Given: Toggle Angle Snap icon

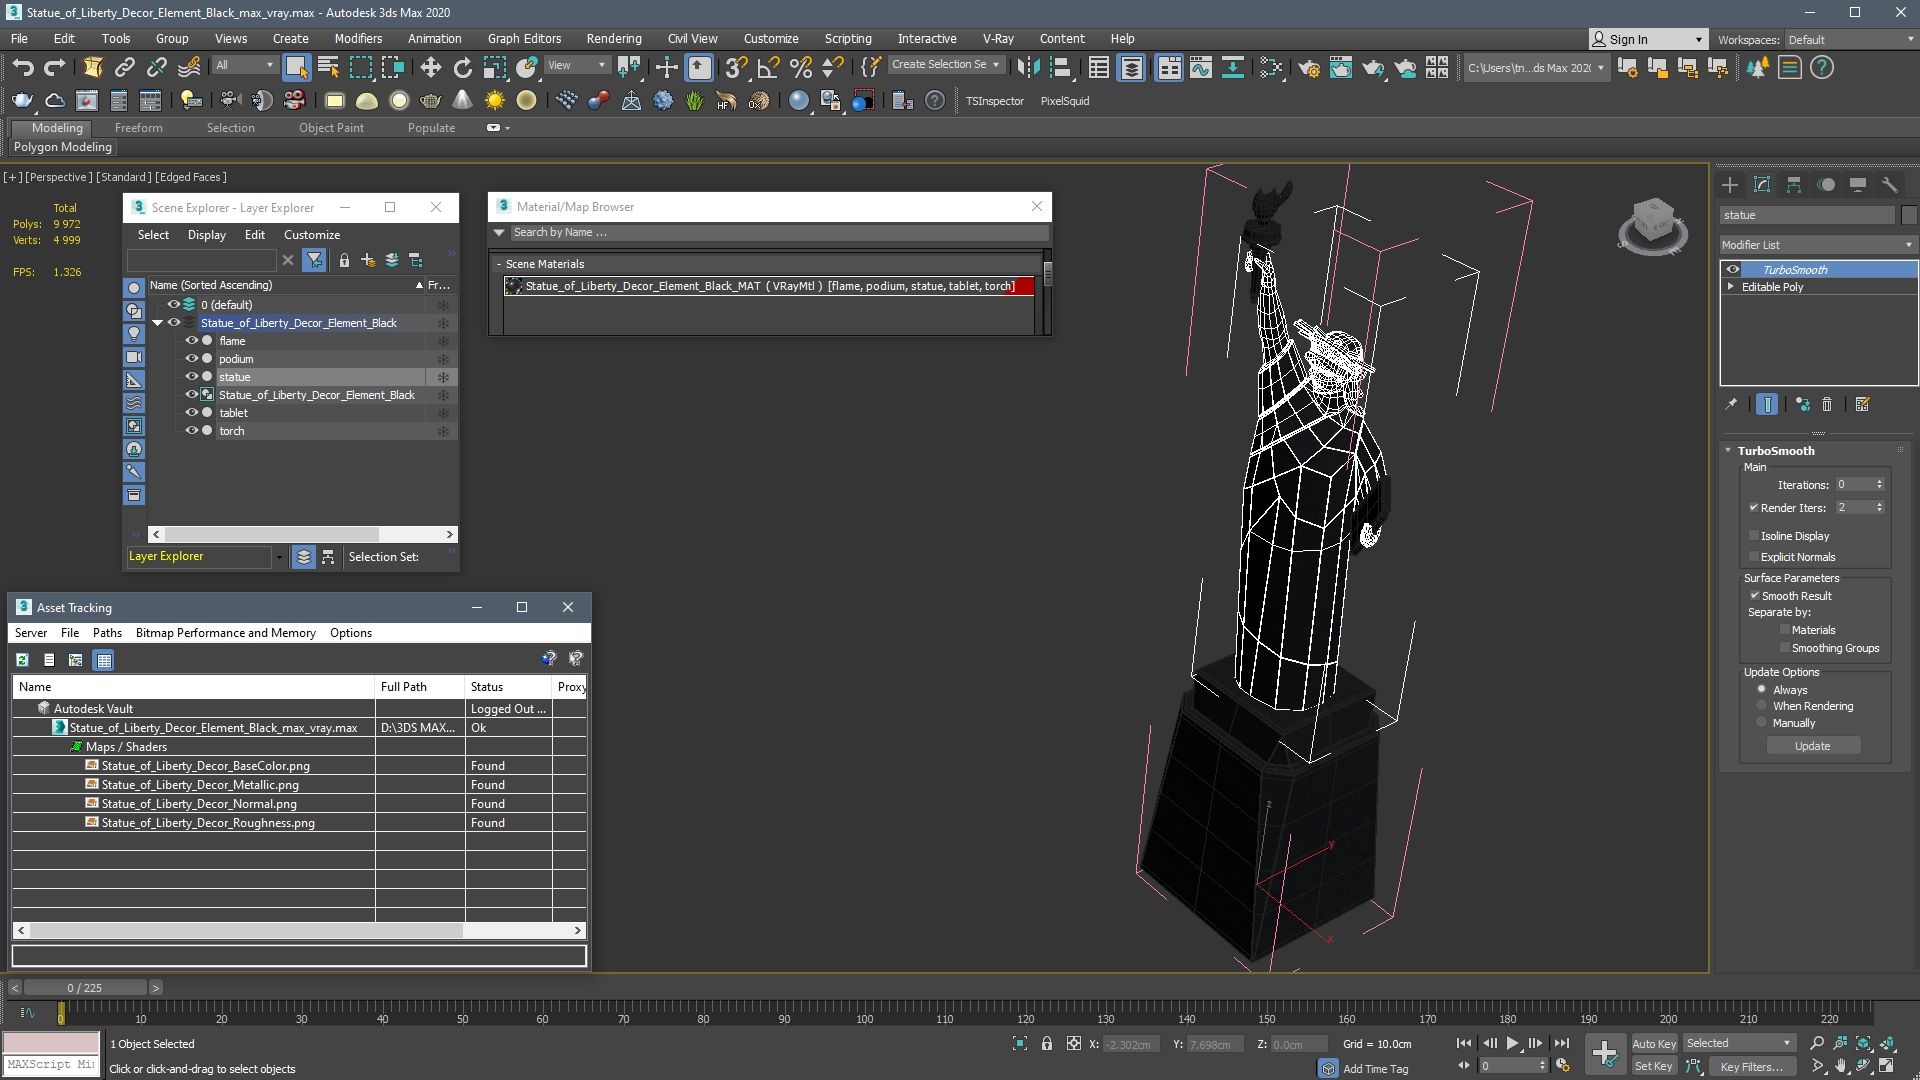Looking at the screenshot, I should tap(768, 68).
